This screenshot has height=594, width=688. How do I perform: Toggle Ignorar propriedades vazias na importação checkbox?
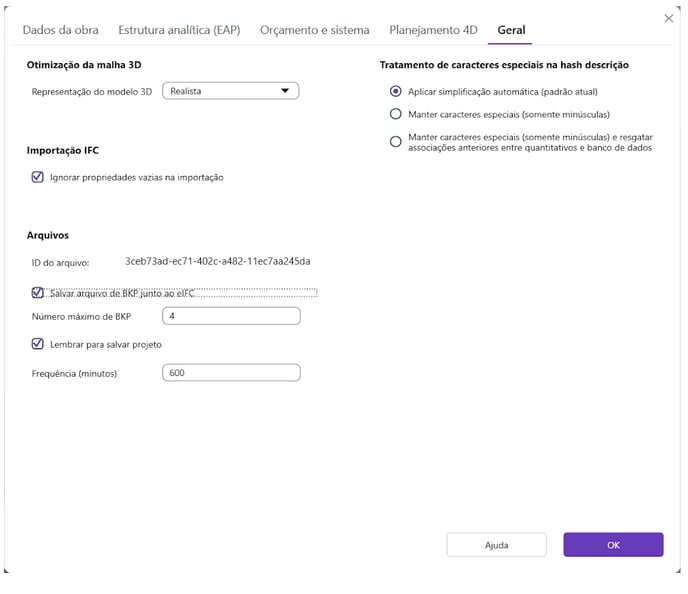[x=38, y=178]
